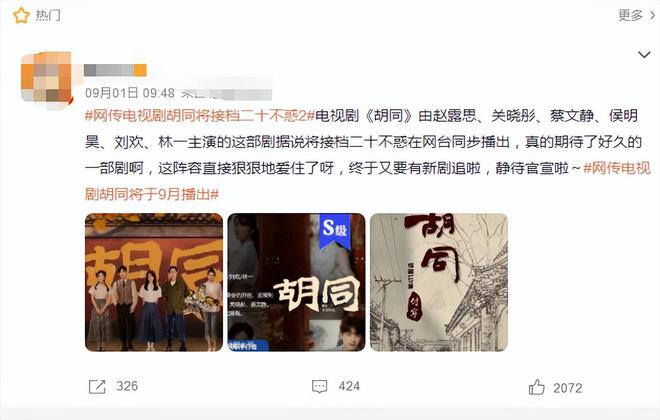View the S级 胡同 poster image
The height and width of the screenshot is (420, 660).
click(296, 282)
